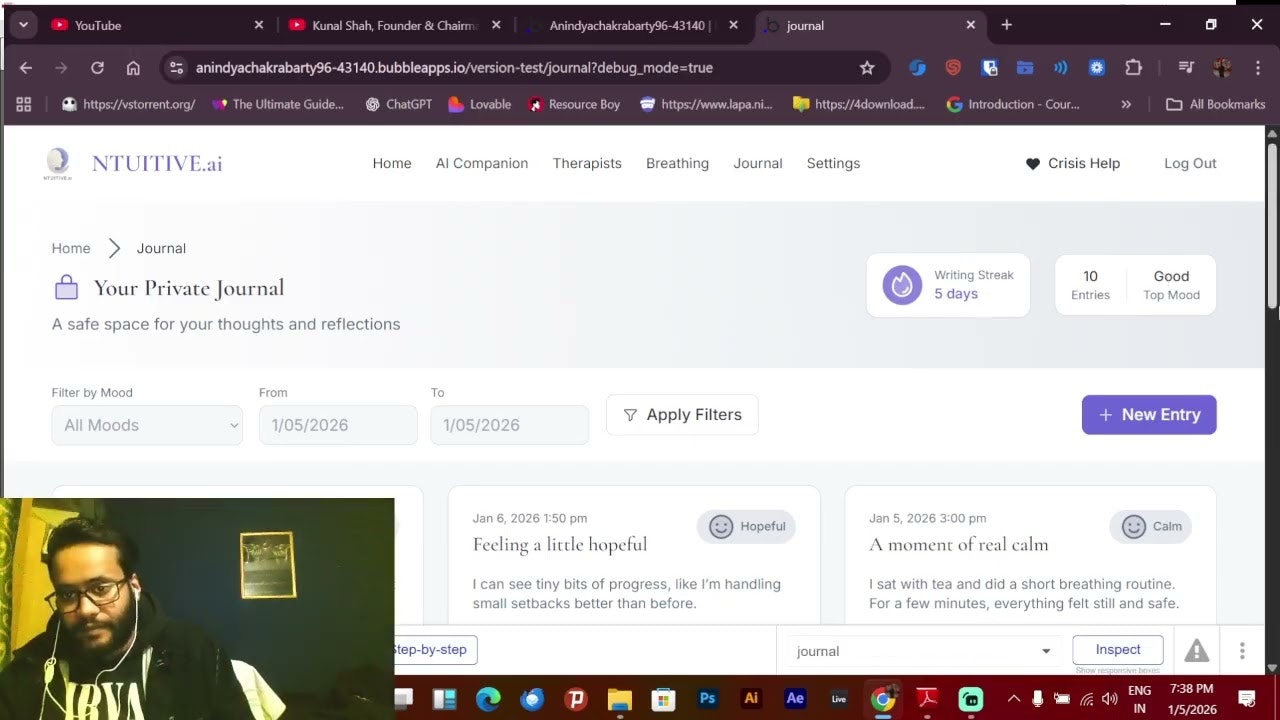This screenshot has width=1280, height=720.
Task: Click the lock icon beside Your Private Journal
Action: pyautogui.click(x=66, y=287)
